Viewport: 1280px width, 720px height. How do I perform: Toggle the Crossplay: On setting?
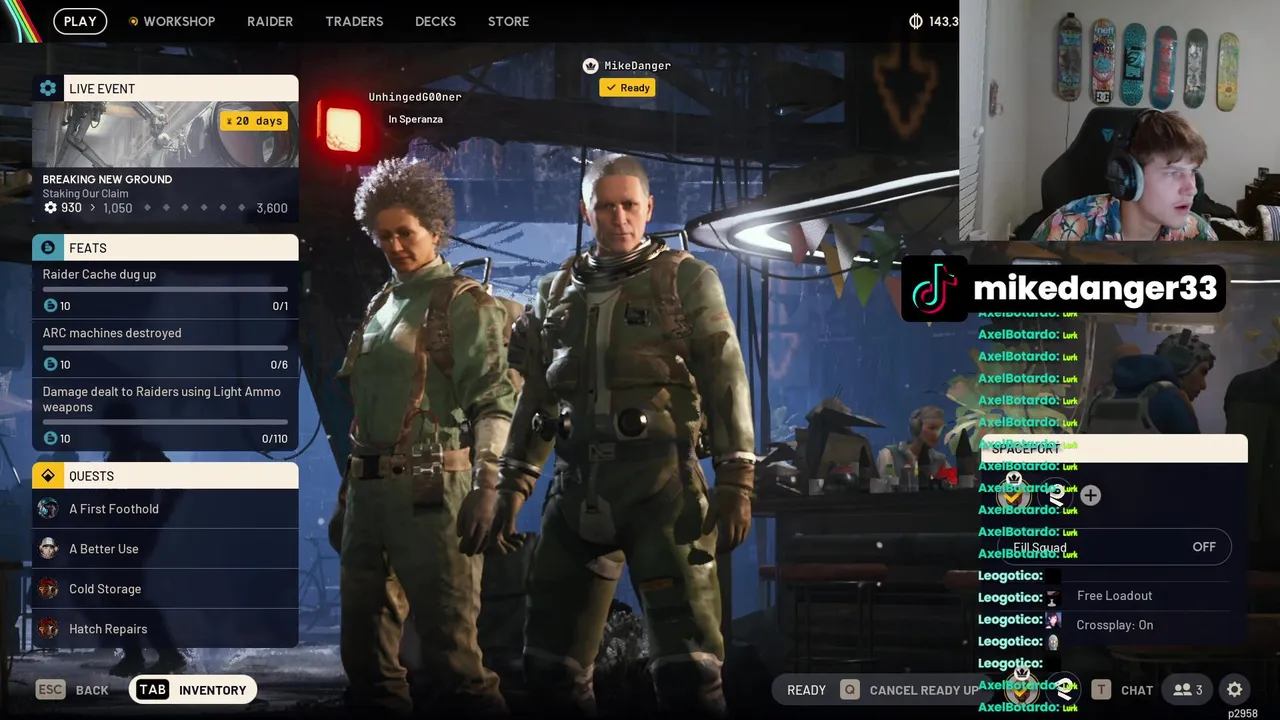tap(1114, 625)
